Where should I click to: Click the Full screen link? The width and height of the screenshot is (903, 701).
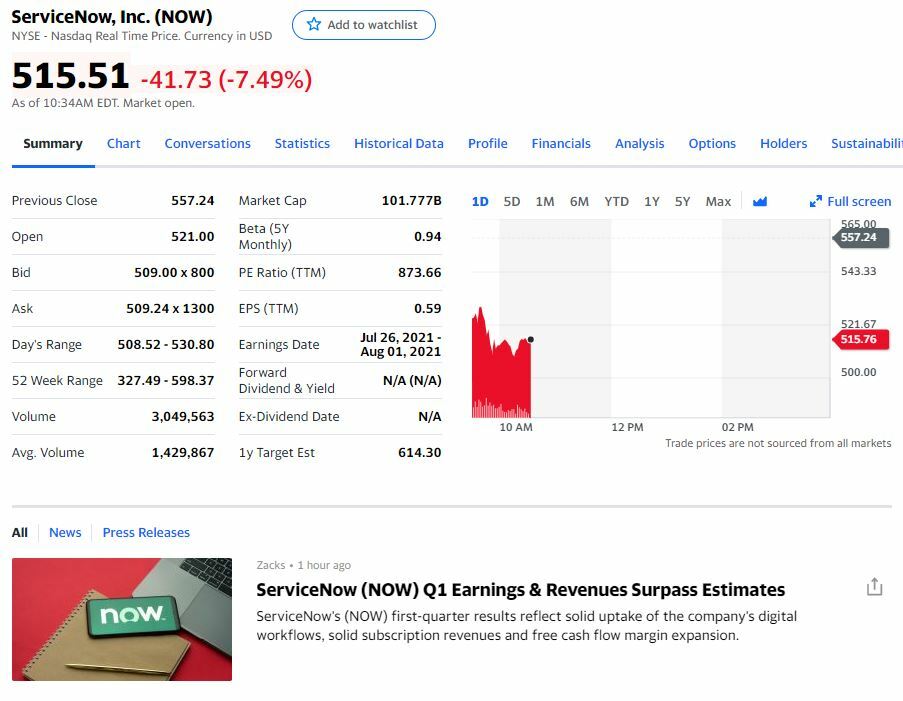[850, 202]
